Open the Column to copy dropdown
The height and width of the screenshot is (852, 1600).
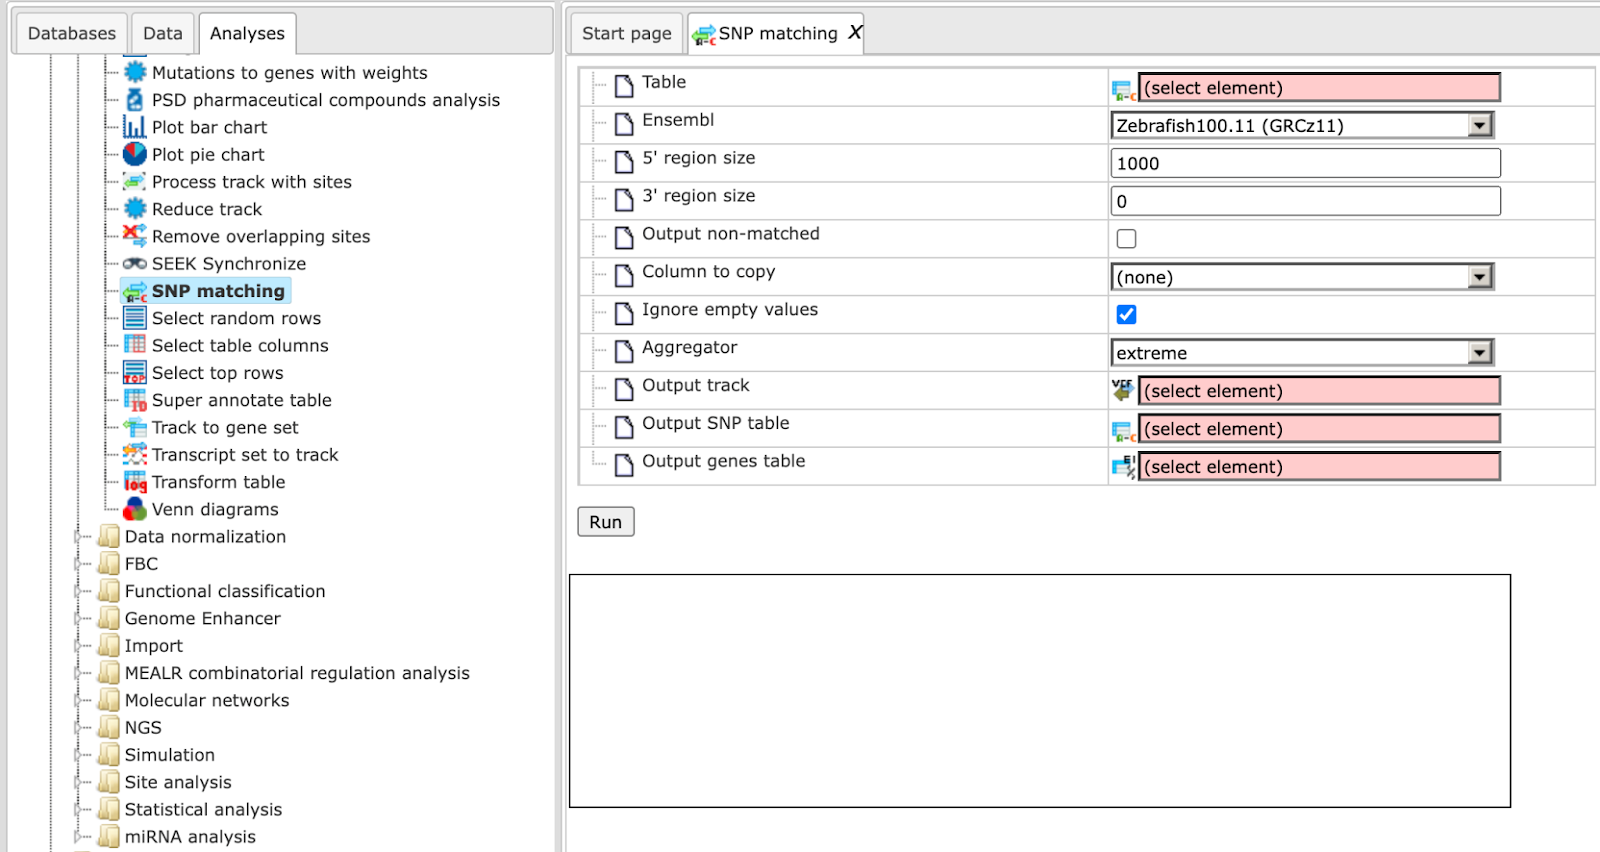(1302, 277)
